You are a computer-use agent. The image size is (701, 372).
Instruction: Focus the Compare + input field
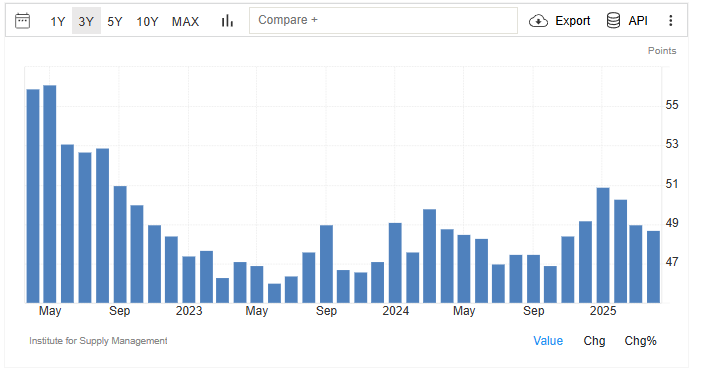point(383,21)
